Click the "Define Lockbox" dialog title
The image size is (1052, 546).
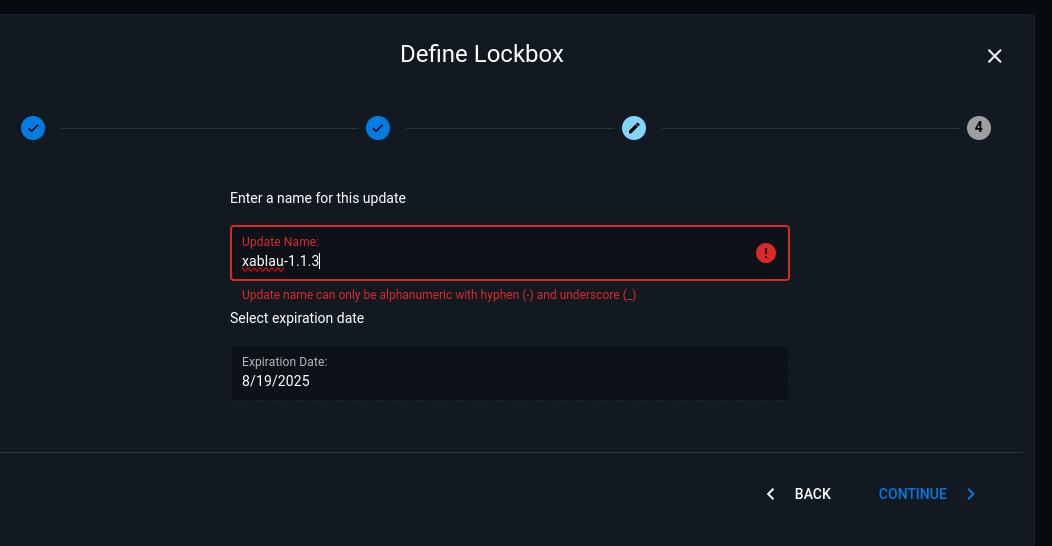pos(482,54)
